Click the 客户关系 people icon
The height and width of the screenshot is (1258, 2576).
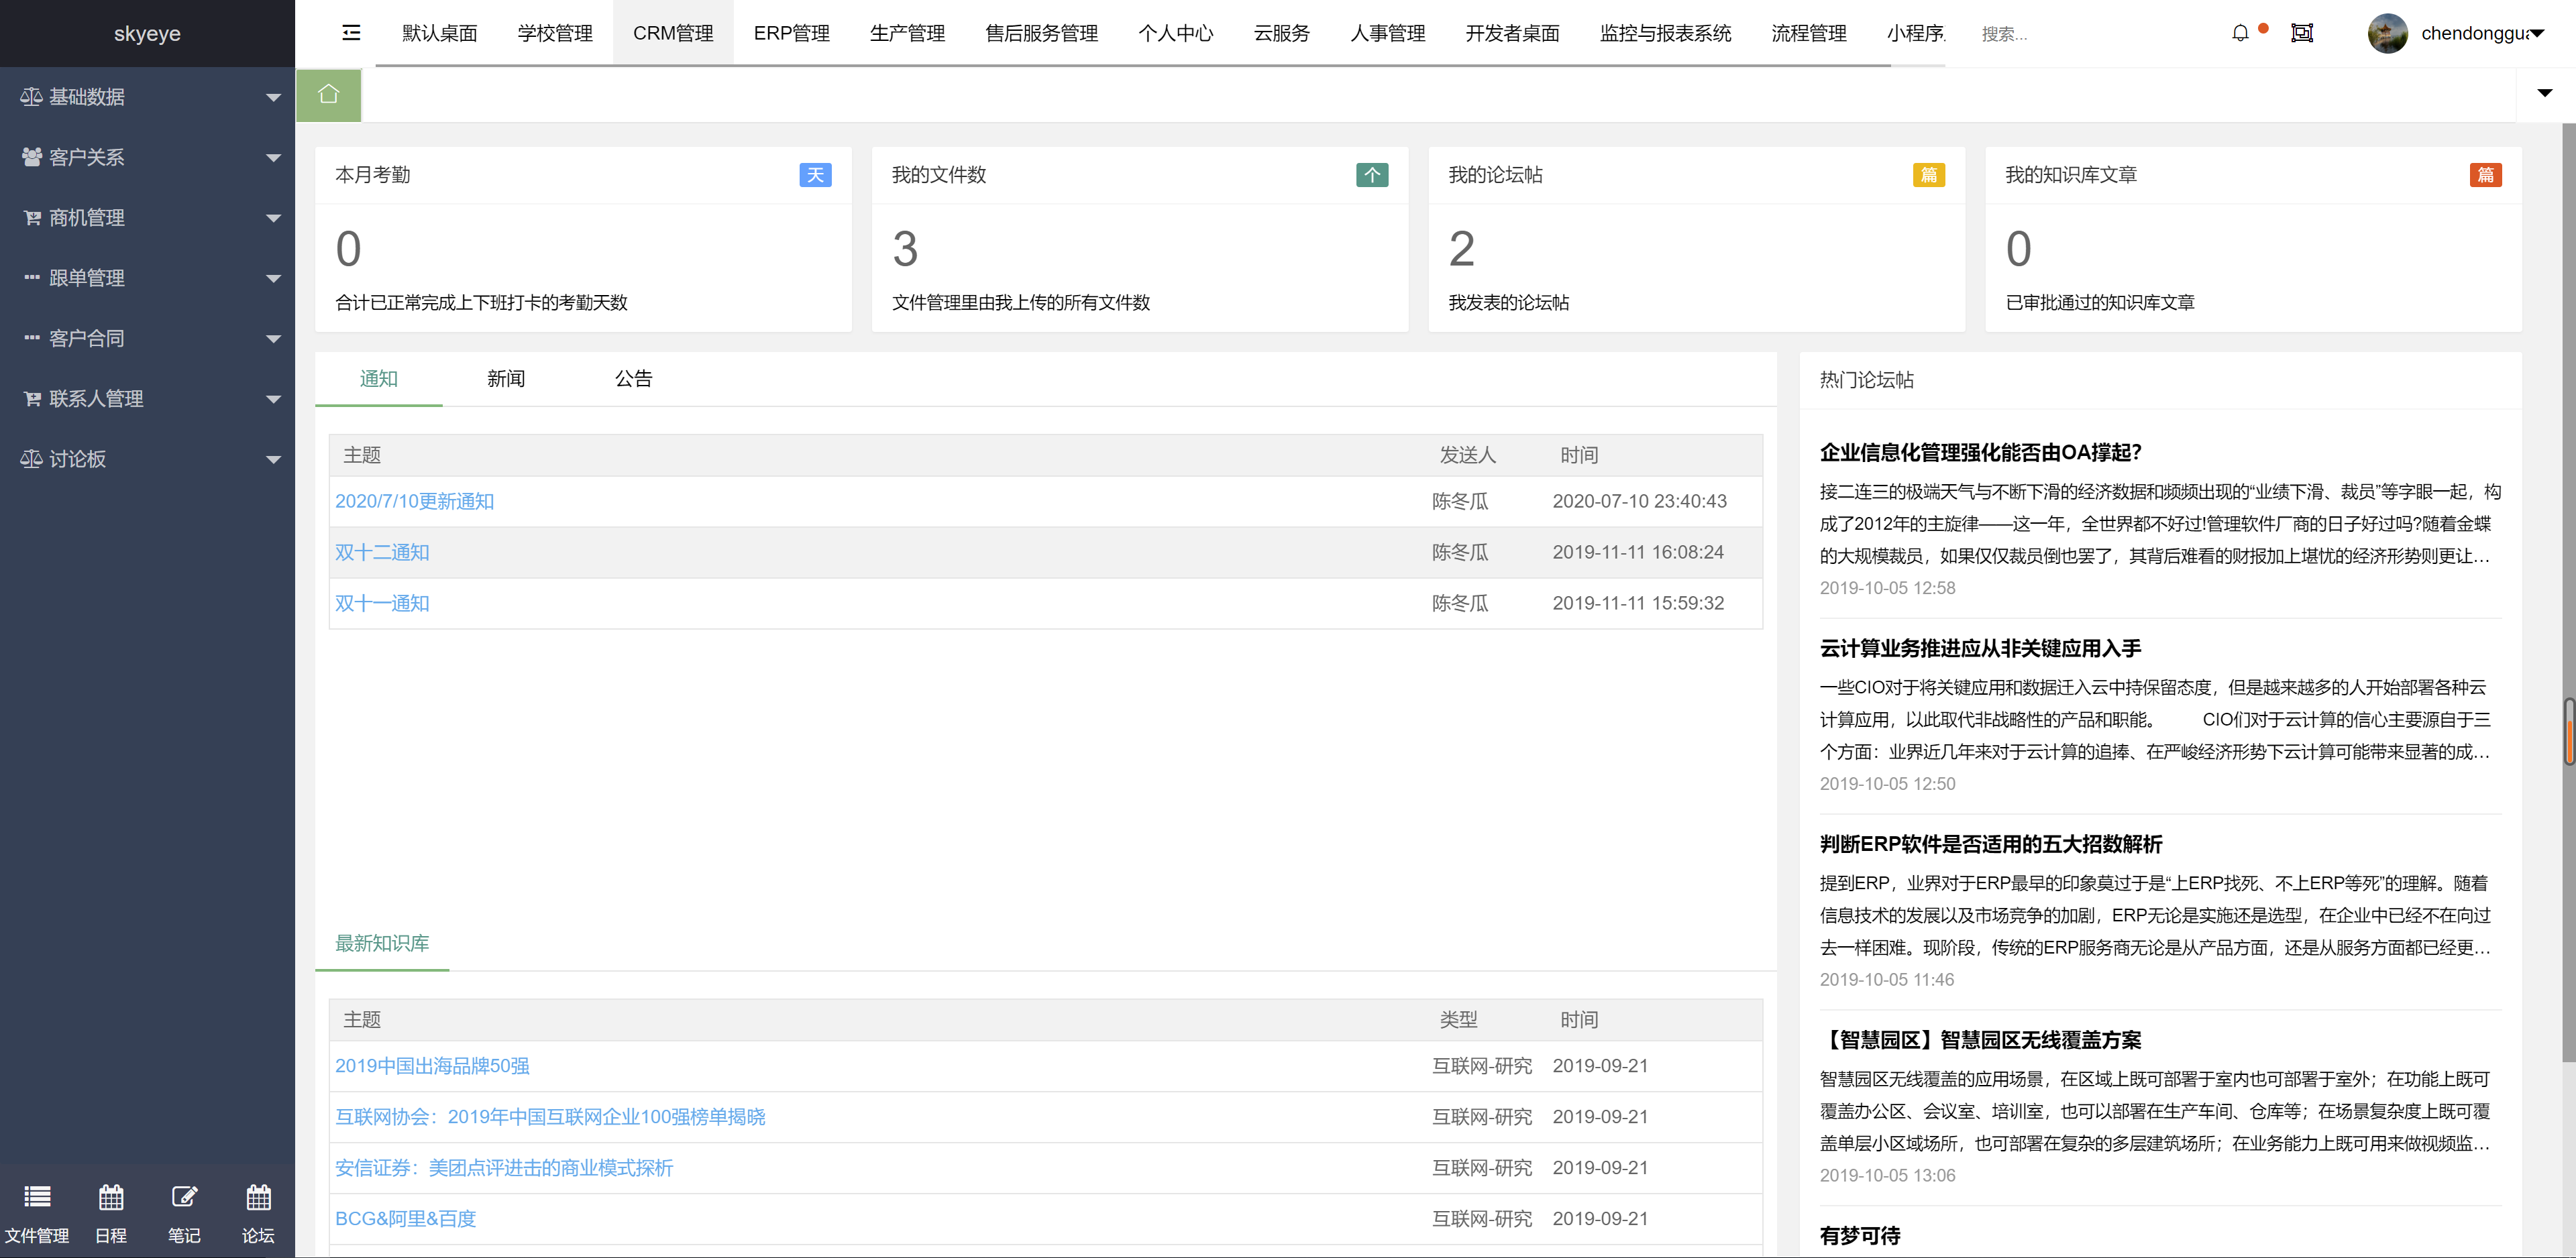(x=32, y=157)
